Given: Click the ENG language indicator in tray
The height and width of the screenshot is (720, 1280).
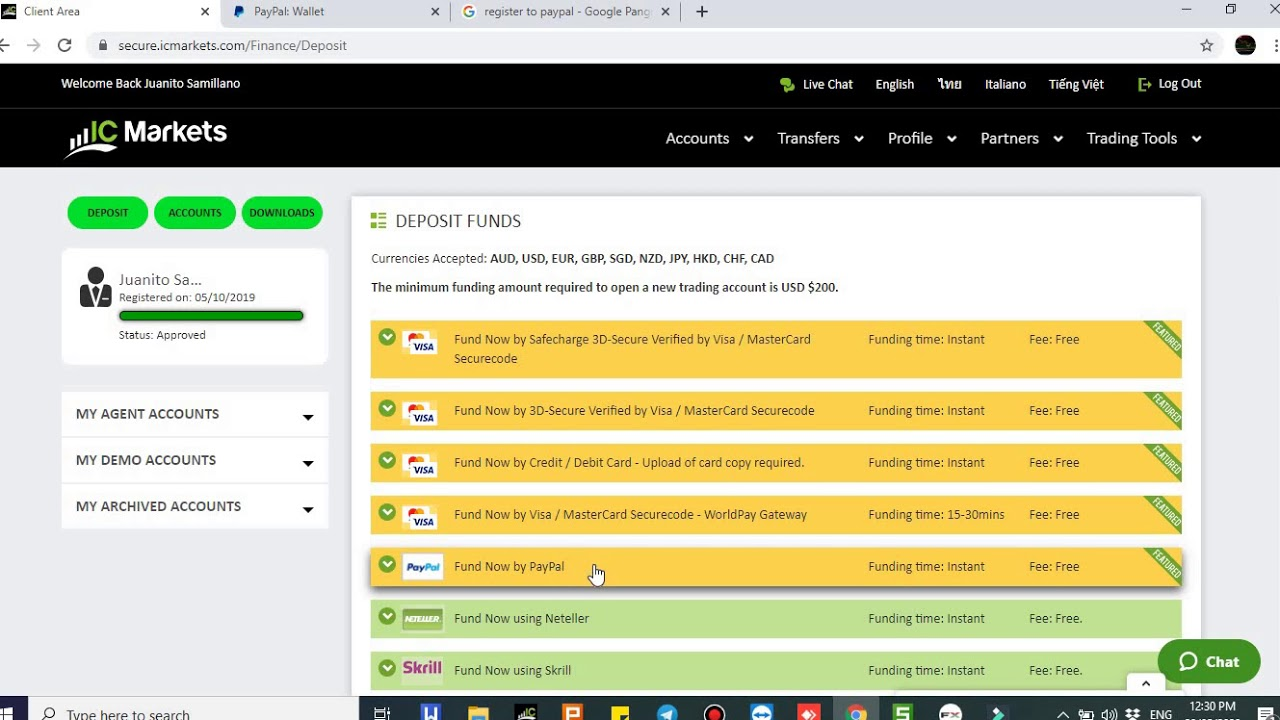Looking at the screenshot, I should (1161, 714).
